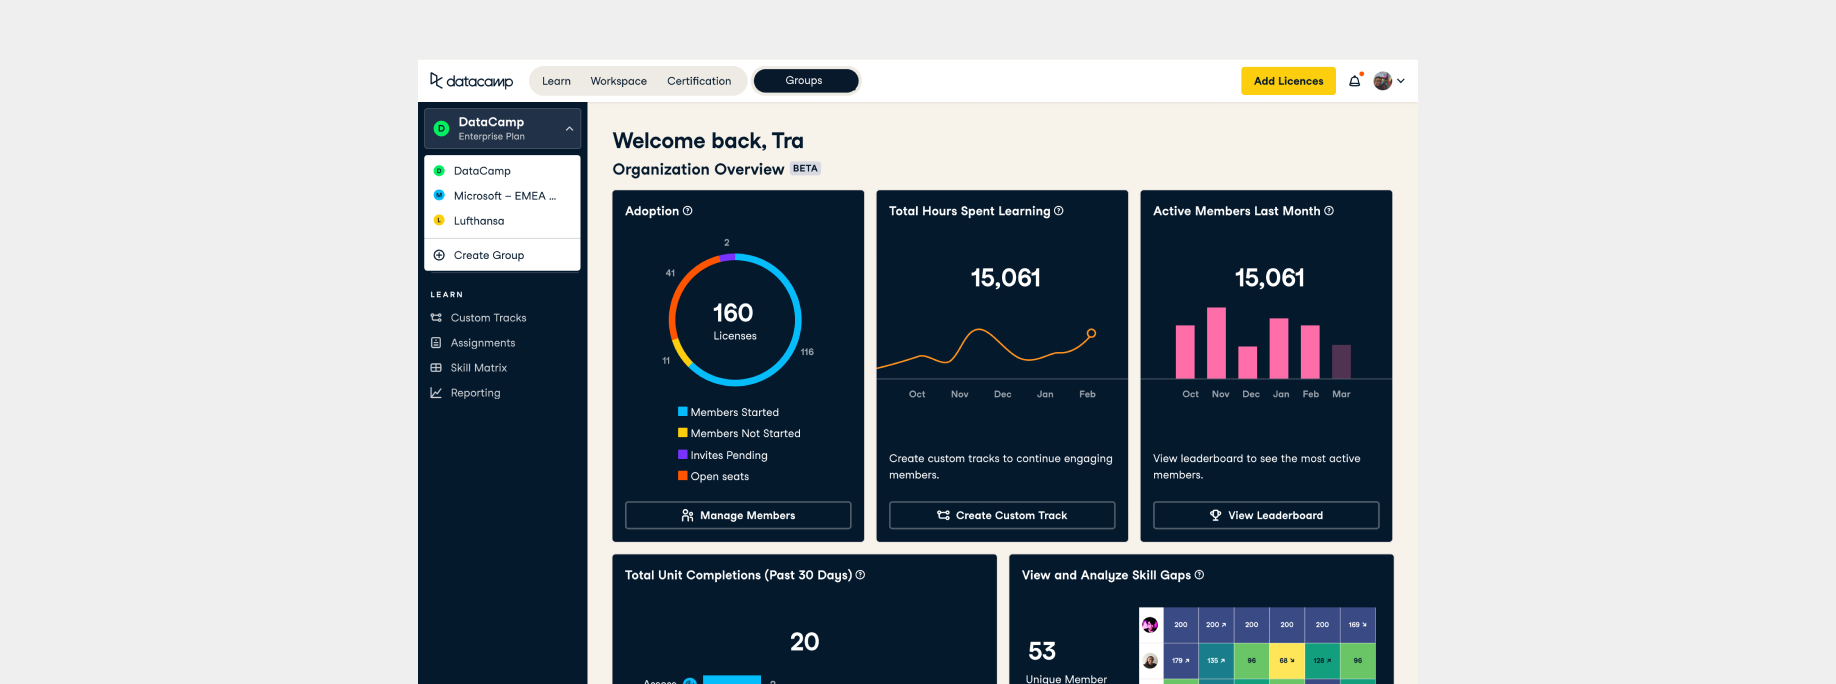
Task: Click the Active Members Last Month info icon
Action: 1329,211
